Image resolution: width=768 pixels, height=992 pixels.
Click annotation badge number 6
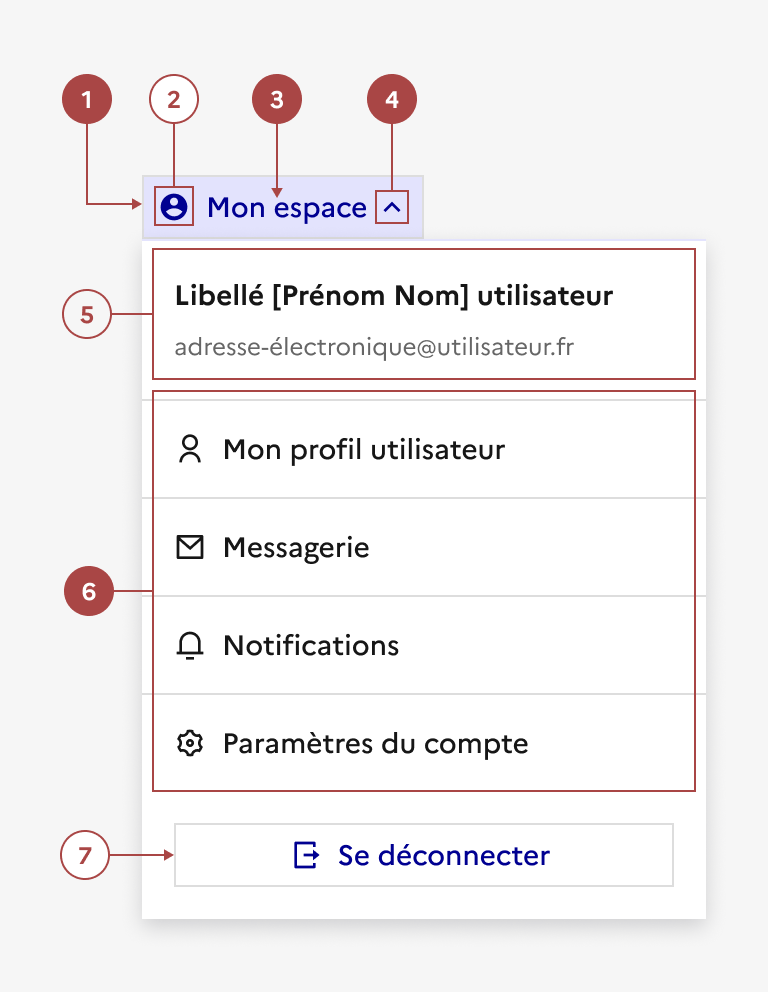pos(89,592)
